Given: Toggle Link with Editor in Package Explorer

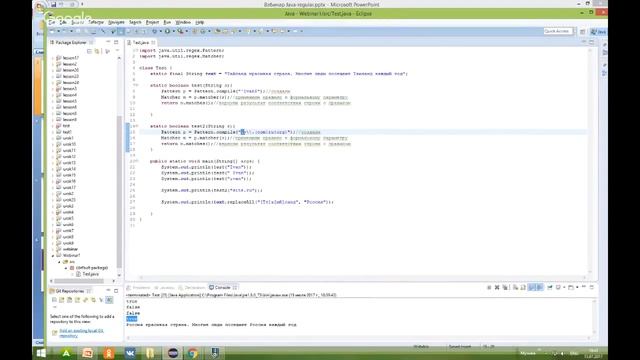Looking at the screenshot, I should [97, 51].
